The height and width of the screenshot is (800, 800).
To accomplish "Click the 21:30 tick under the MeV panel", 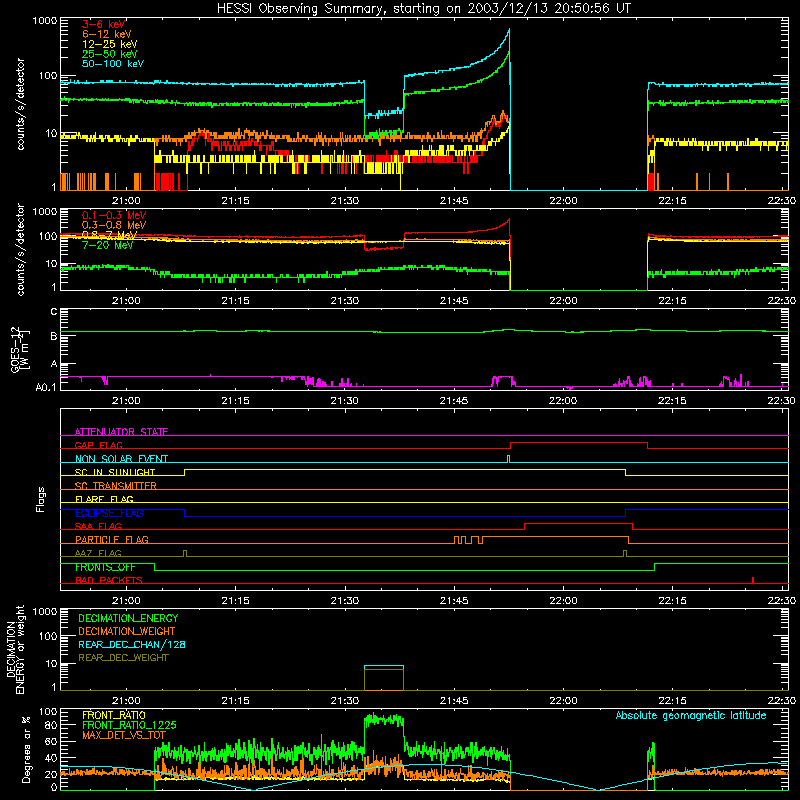I will pos(344,301).
